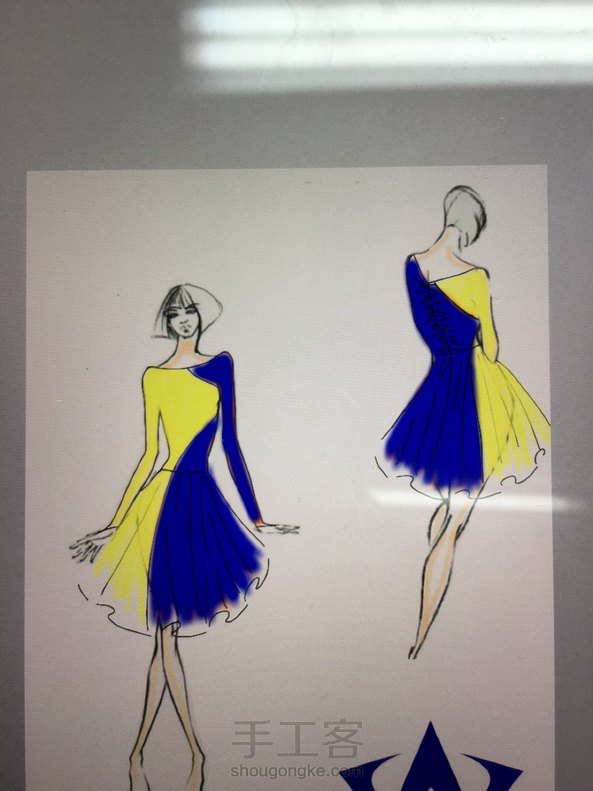Image resolution: width=593 pixels, height=791 pixels.
Task: Click the 手工客 watermark text
Action: tap(297, 739)
